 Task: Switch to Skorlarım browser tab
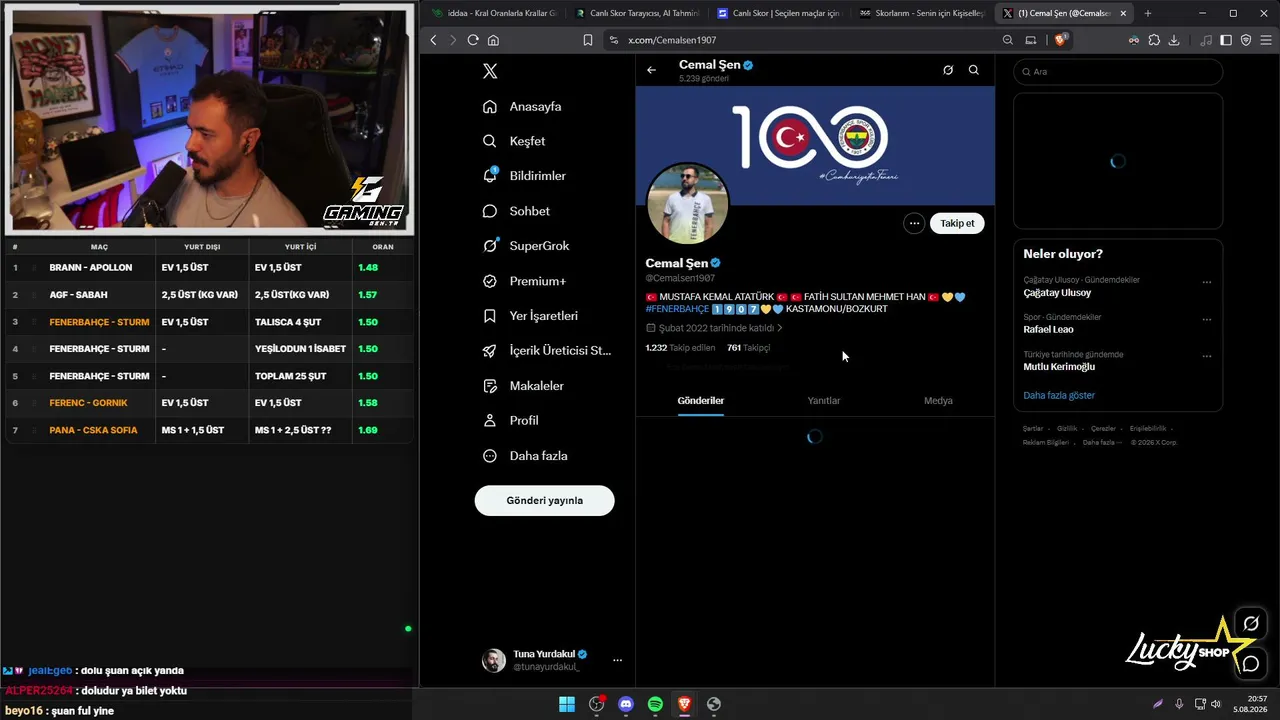tap(921, 13)
